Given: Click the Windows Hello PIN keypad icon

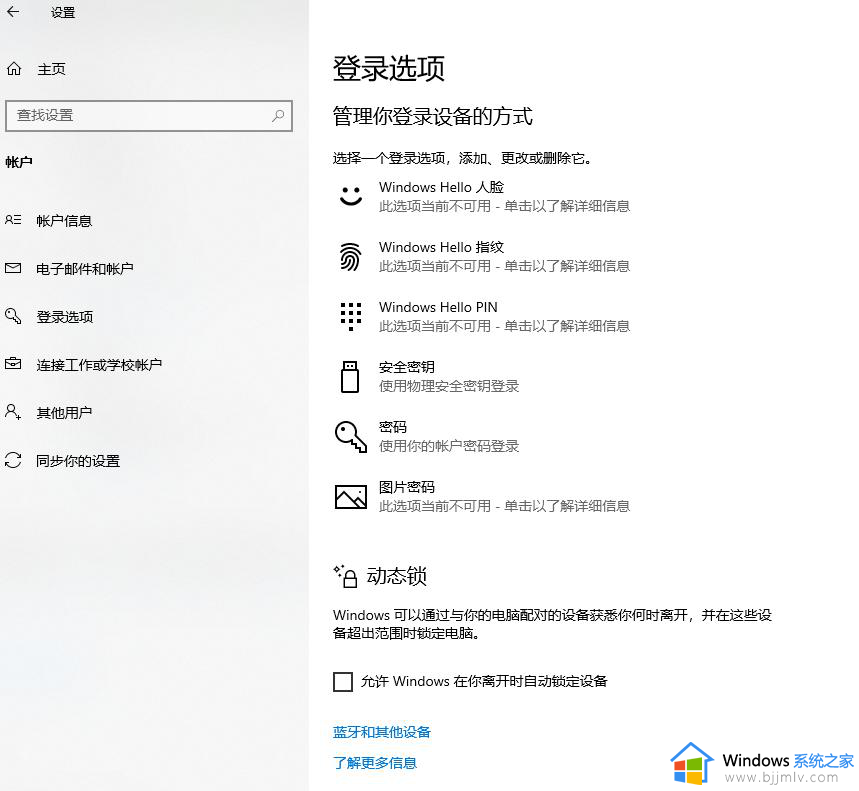Looking at the screenshot, I should [x=351, y=316].
